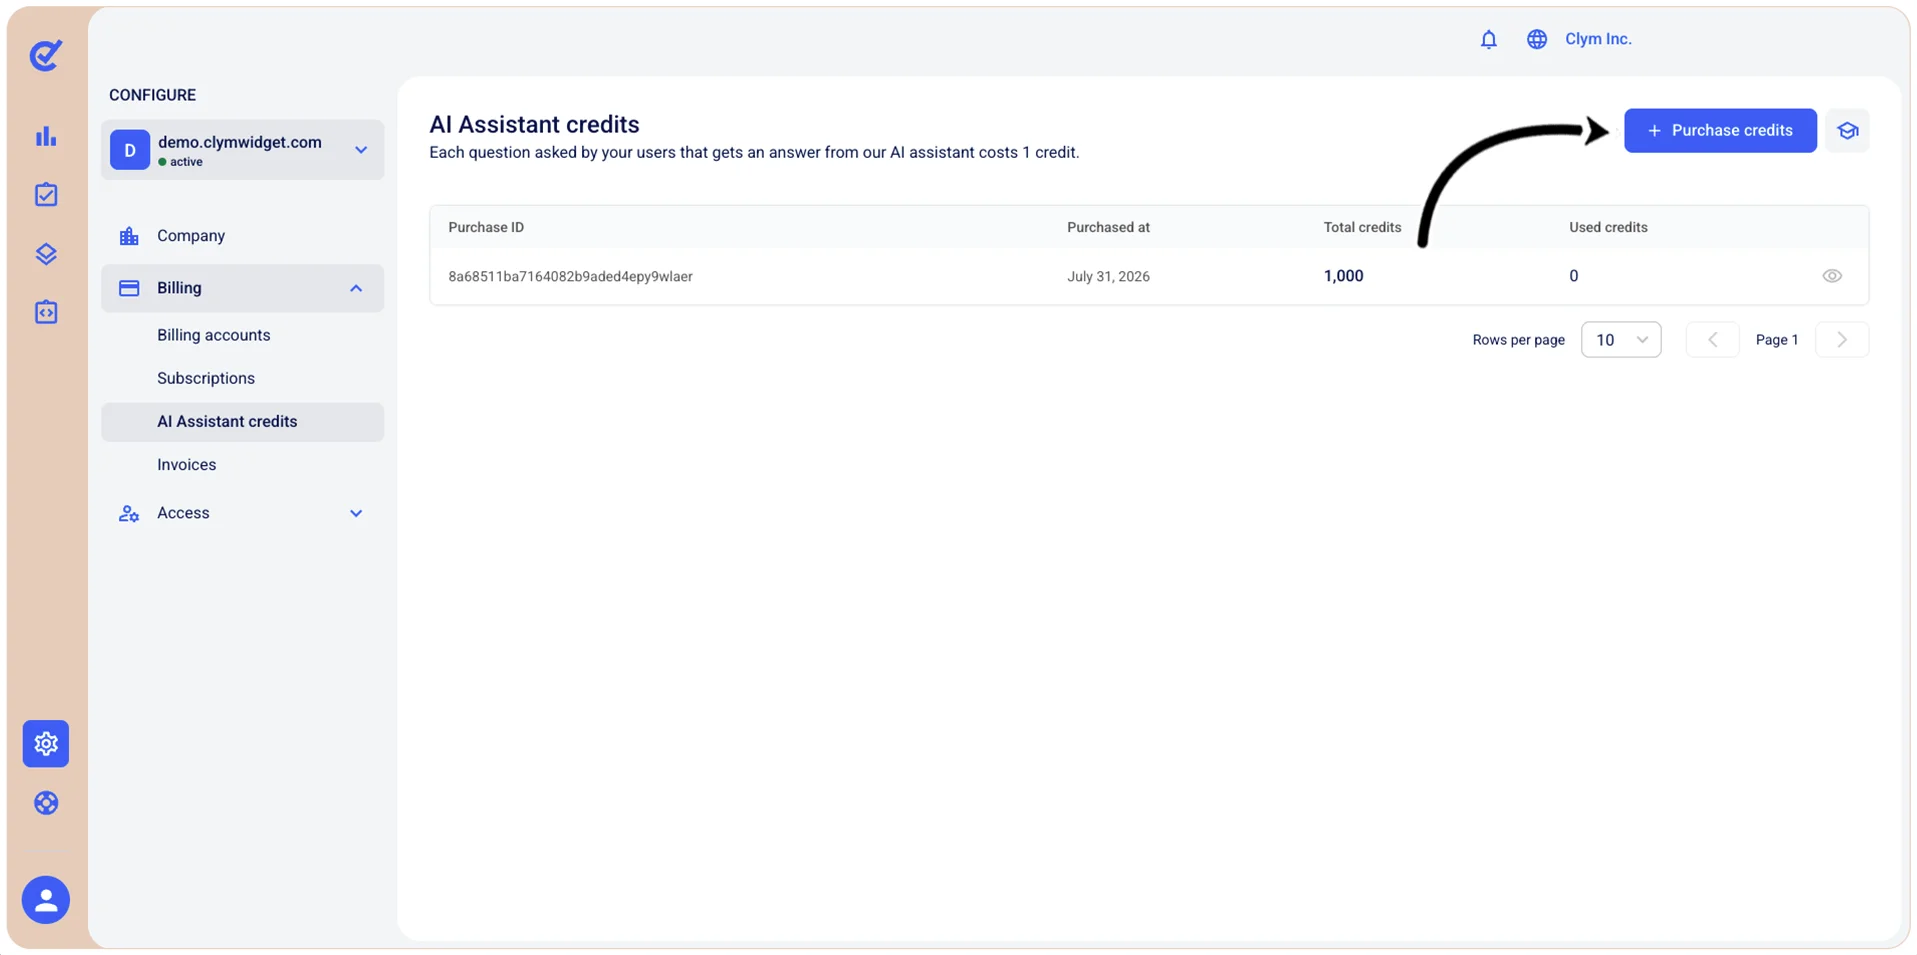This screenshot has width=1917, height=955.
Task: Click the Purchase credits button
Action: coord(1720,131)
